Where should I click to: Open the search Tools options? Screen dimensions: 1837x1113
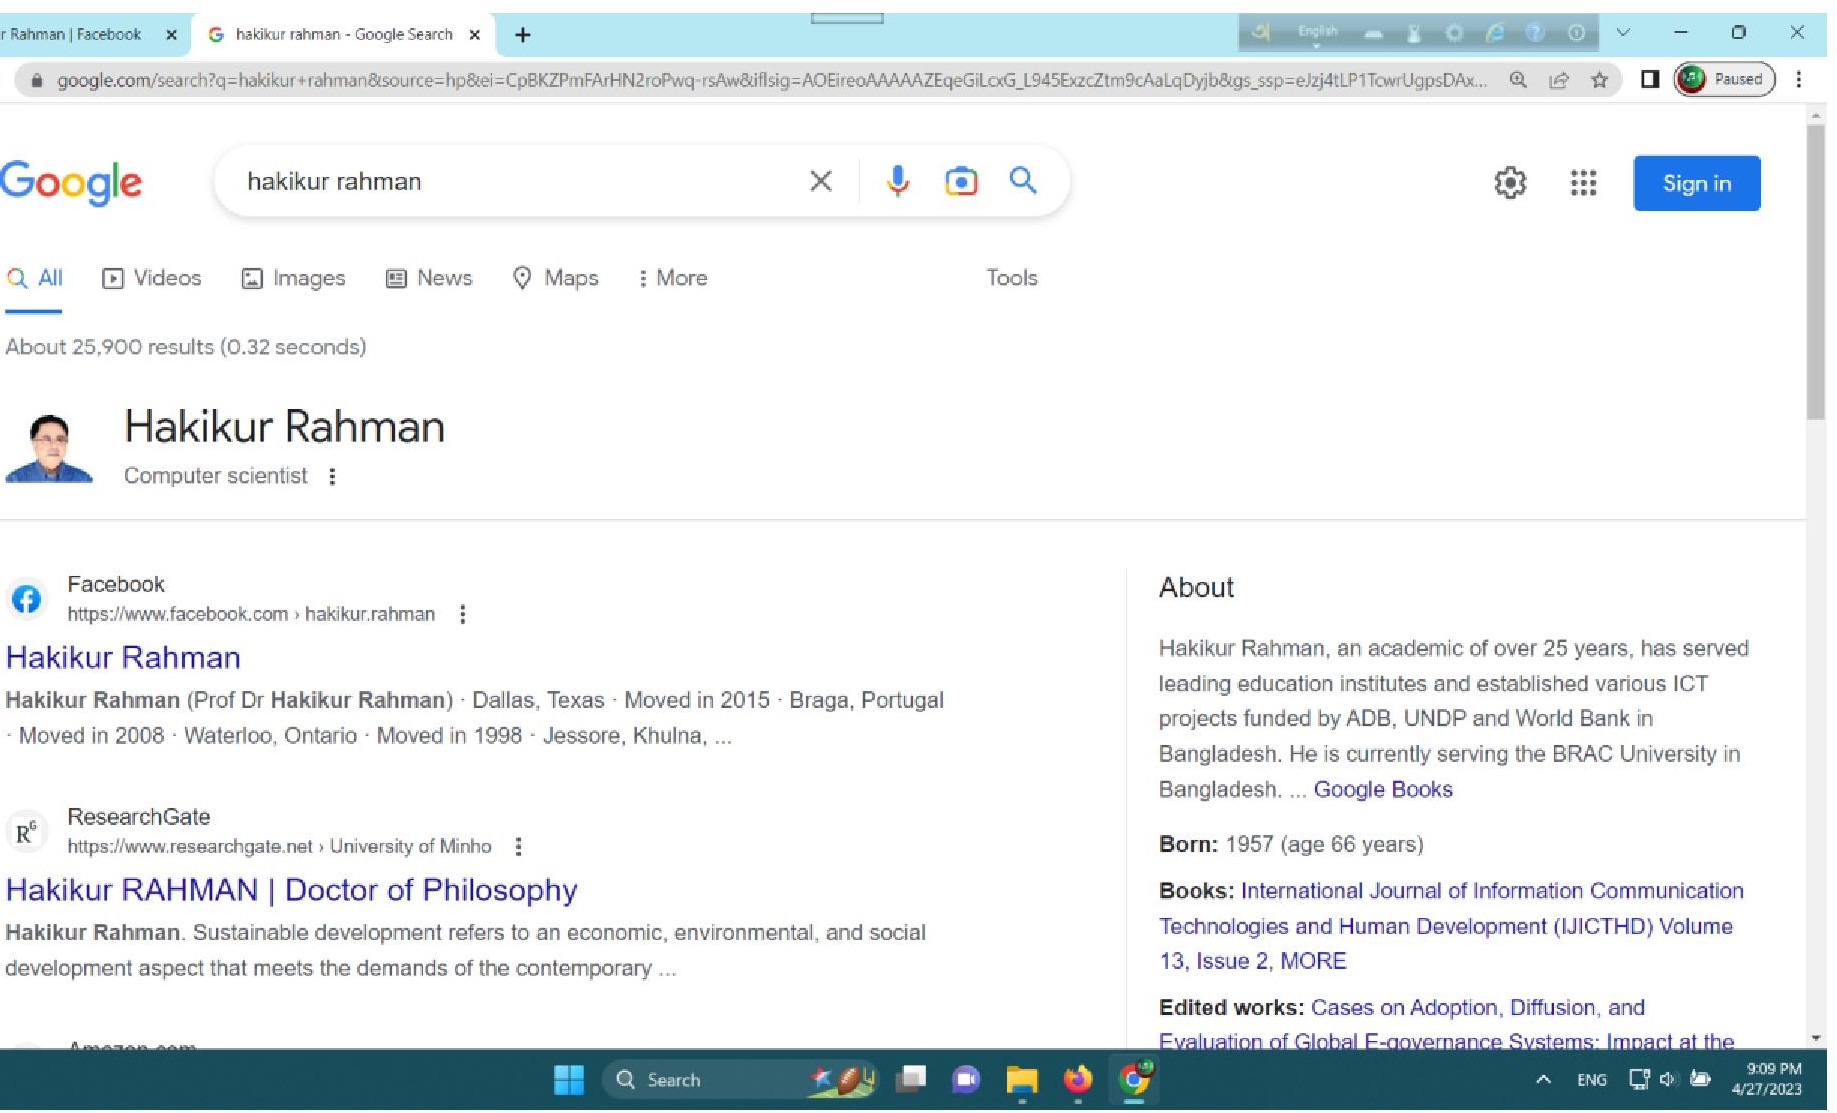click(1011, 278)
